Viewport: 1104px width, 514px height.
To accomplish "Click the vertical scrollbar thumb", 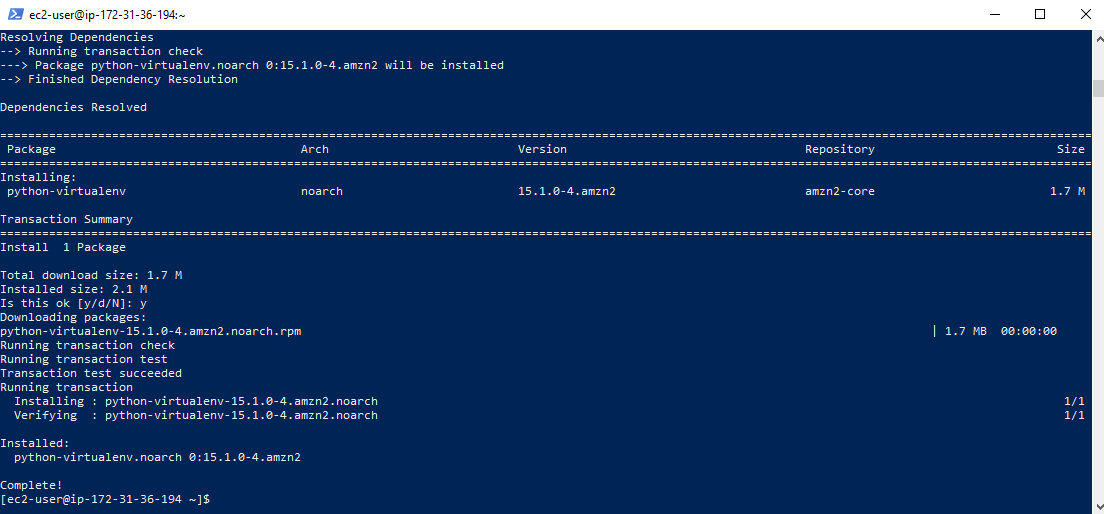I will click(x=1098, y=89).
